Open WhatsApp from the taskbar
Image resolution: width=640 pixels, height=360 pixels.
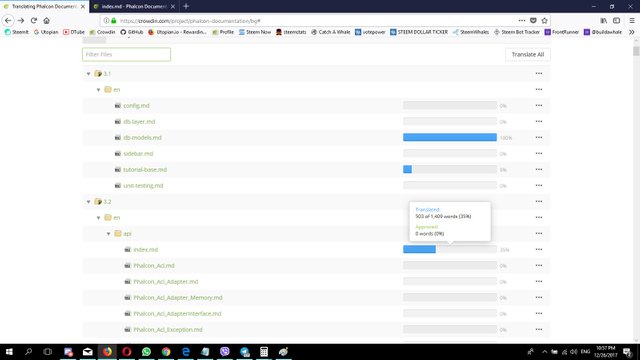(146, 351)
